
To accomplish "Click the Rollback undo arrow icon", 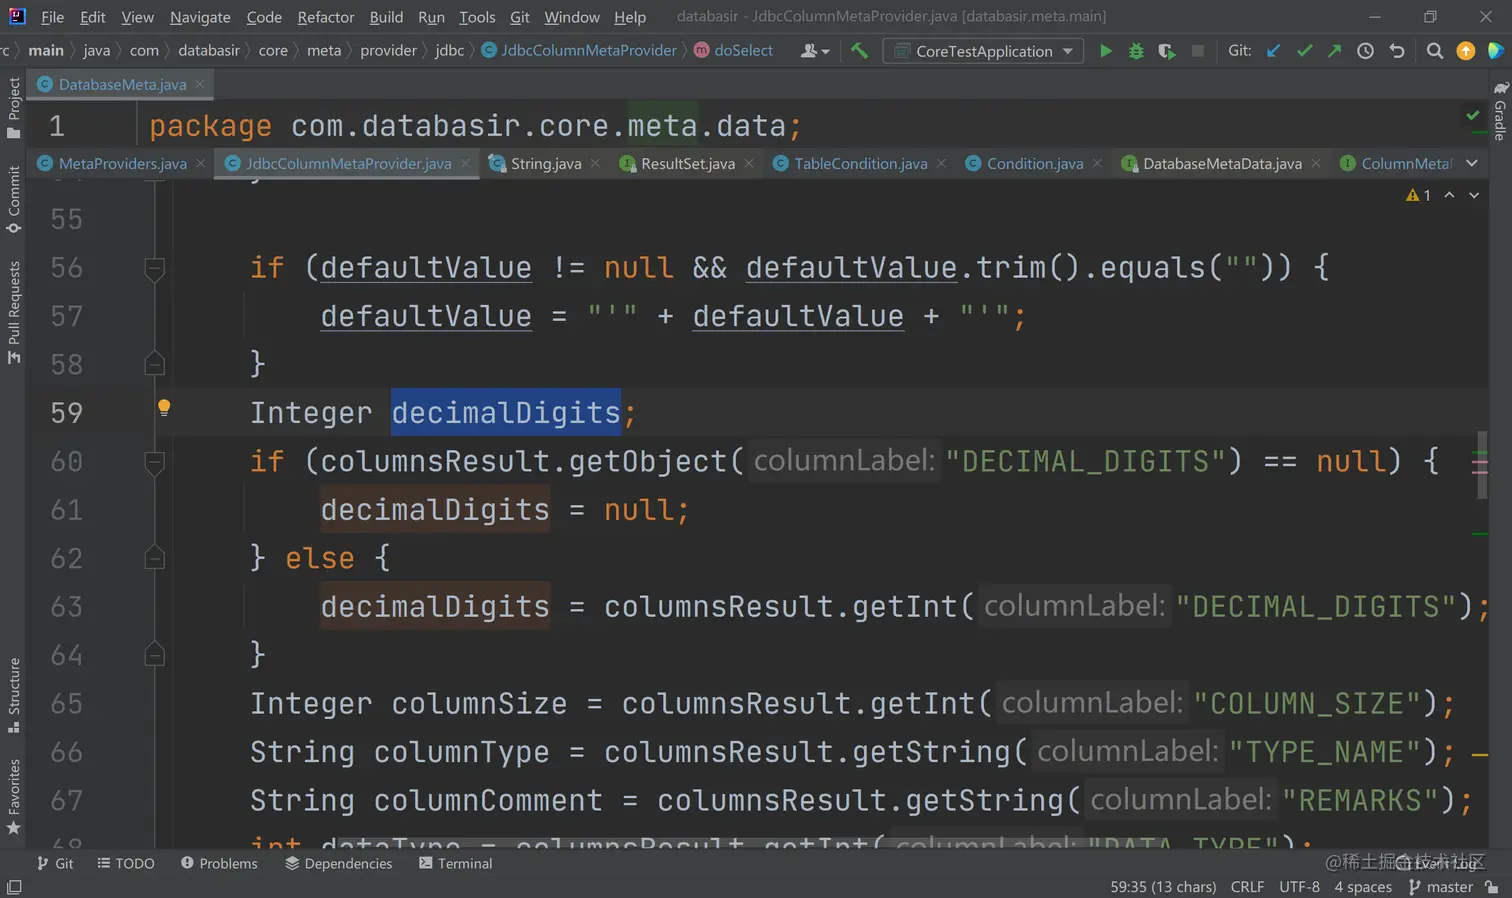I will (1397, 50).
